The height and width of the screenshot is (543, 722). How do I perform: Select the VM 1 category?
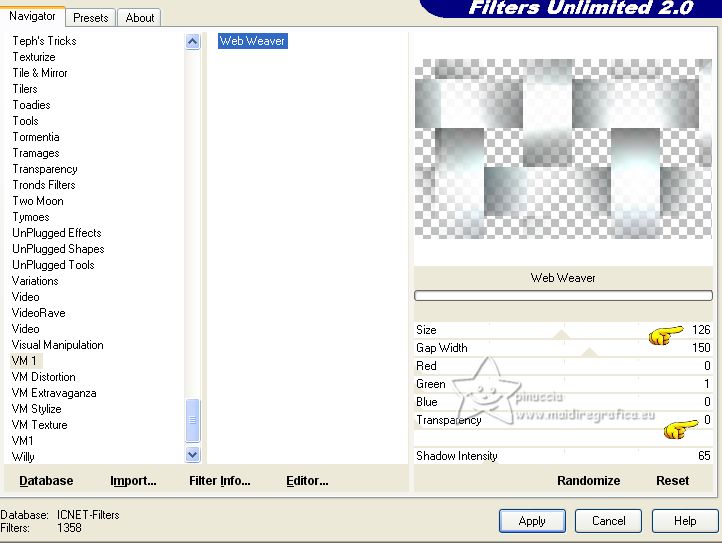[24, 361]
